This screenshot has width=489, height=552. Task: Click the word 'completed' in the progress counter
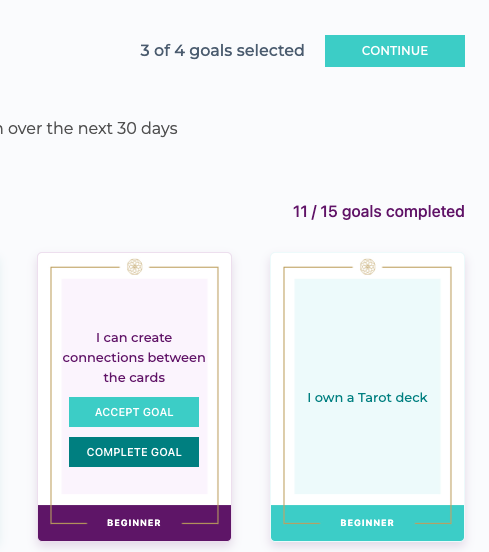click(425, 212)
